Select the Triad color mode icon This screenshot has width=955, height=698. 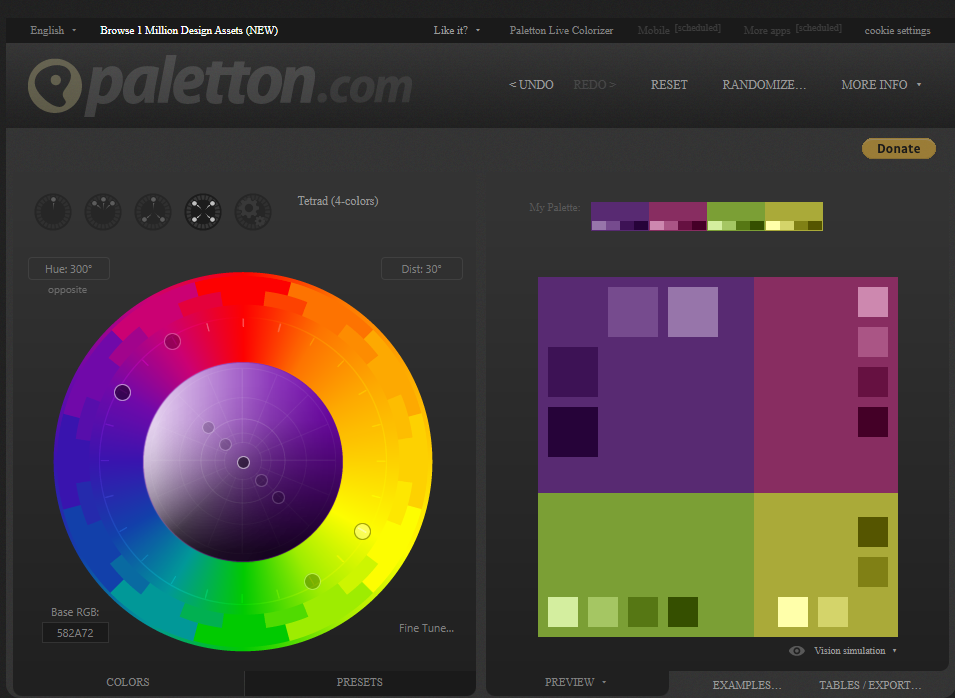153,212
